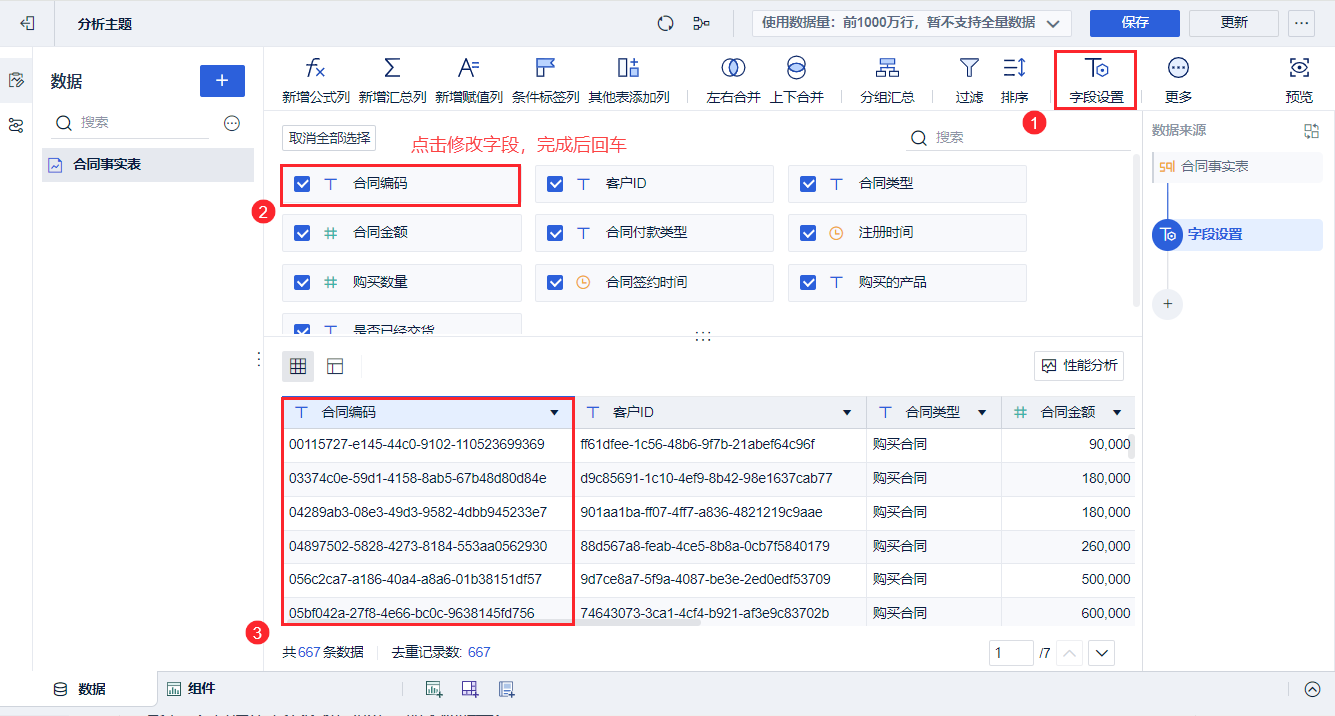Click the field search input box
The height and width of the screenshot is (716, 1335).
tap(1017, 137)
